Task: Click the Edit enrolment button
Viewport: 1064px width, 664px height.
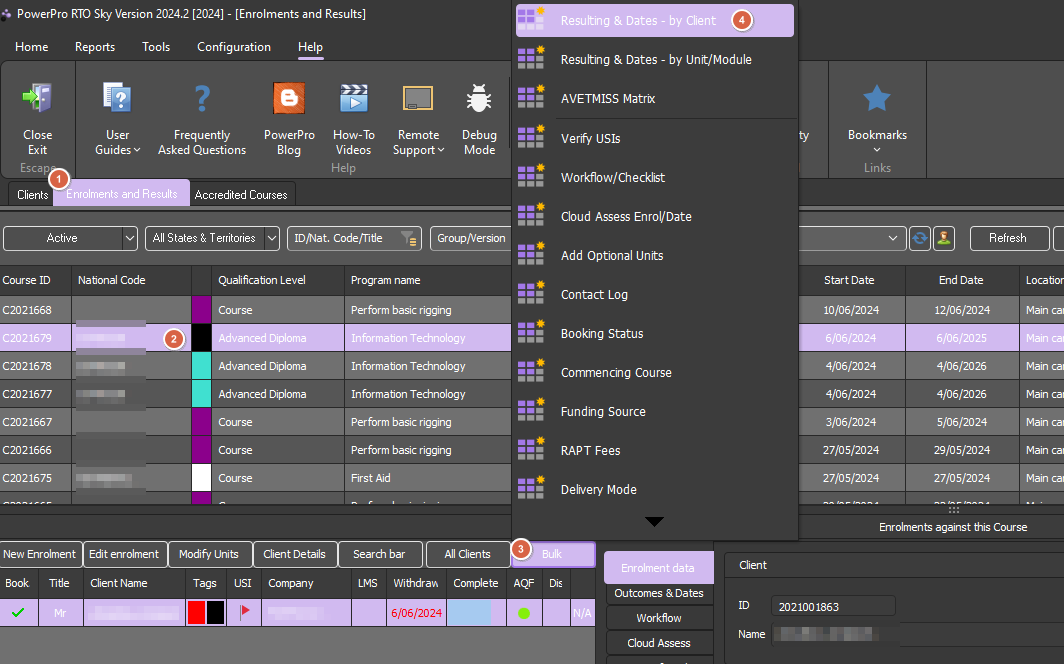Action: pos(124,554)
